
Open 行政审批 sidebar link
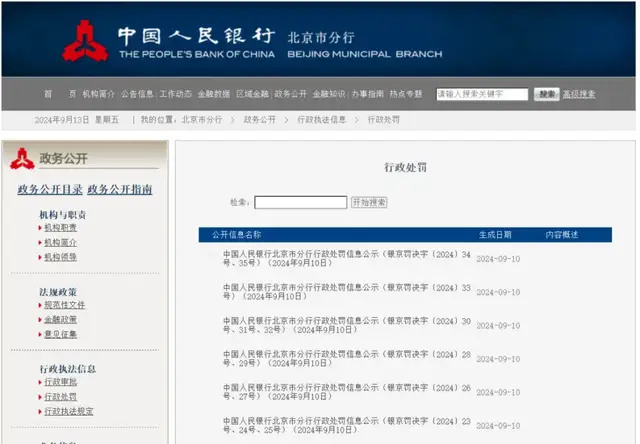pyautogui.click(x=60, y=382)
